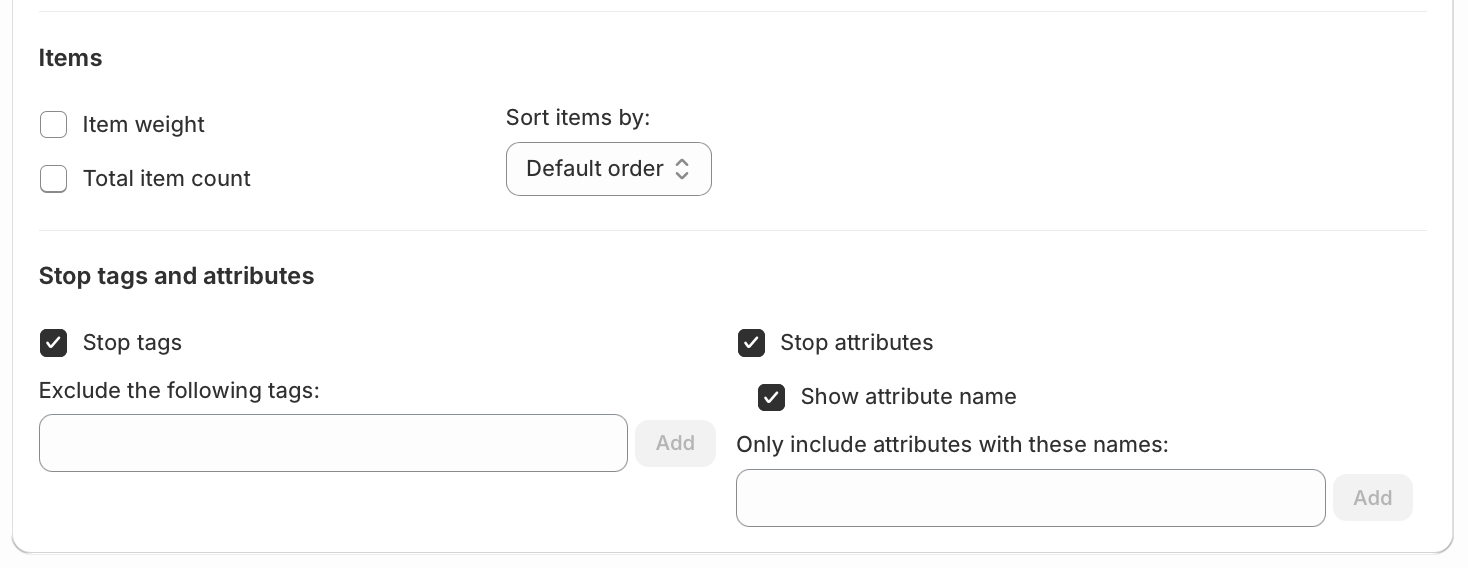Uncheck the Stop tags checkbox
The image size is (1468, 568).
53,343
